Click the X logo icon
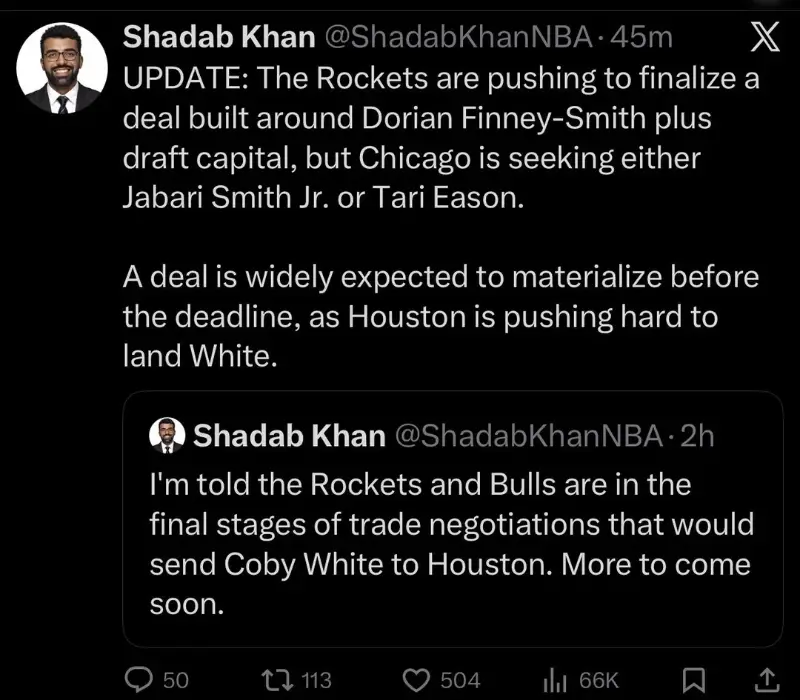 (x=763, y=39)
